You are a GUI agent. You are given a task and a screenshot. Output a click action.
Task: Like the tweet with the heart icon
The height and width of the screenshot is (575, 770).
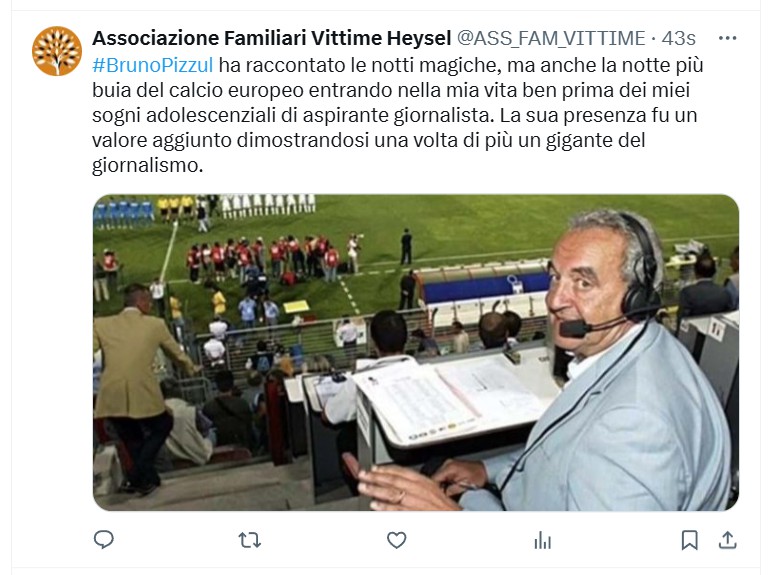pyautogui.click(x=396, y=540)
